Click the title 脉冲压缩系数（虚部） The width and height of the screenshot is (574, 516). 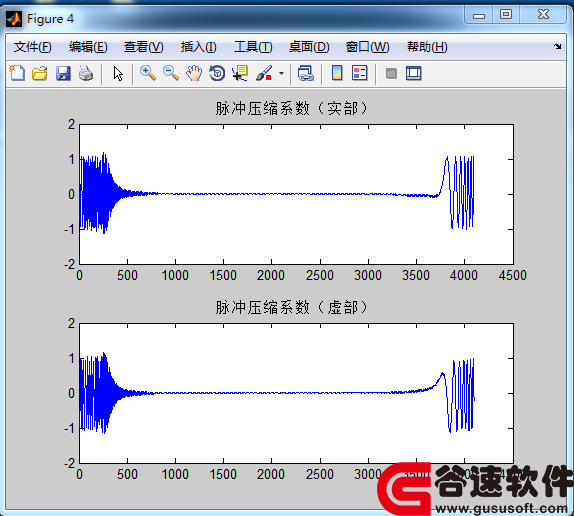pos(291,307)
